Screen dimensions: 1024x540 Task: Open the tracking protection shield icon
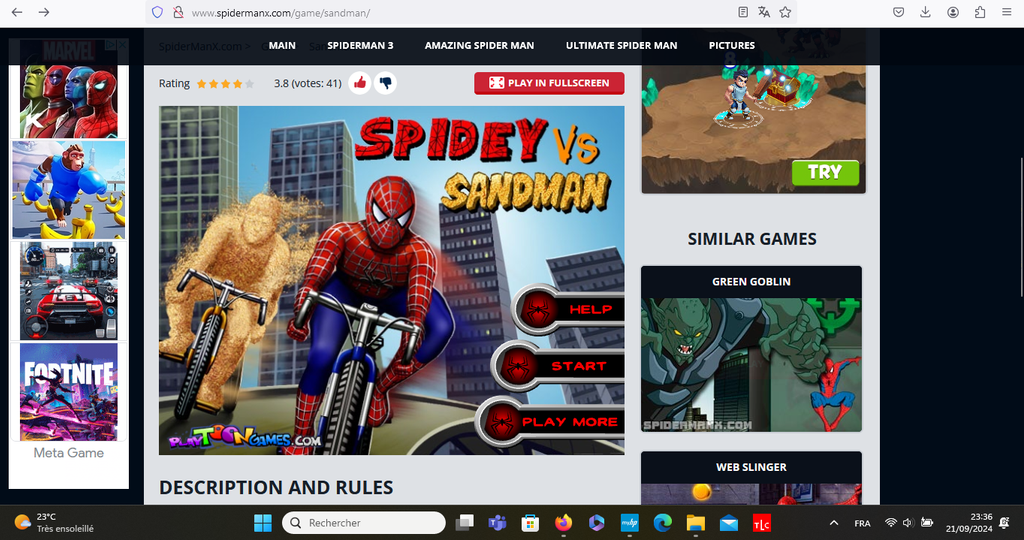[157, 12]
